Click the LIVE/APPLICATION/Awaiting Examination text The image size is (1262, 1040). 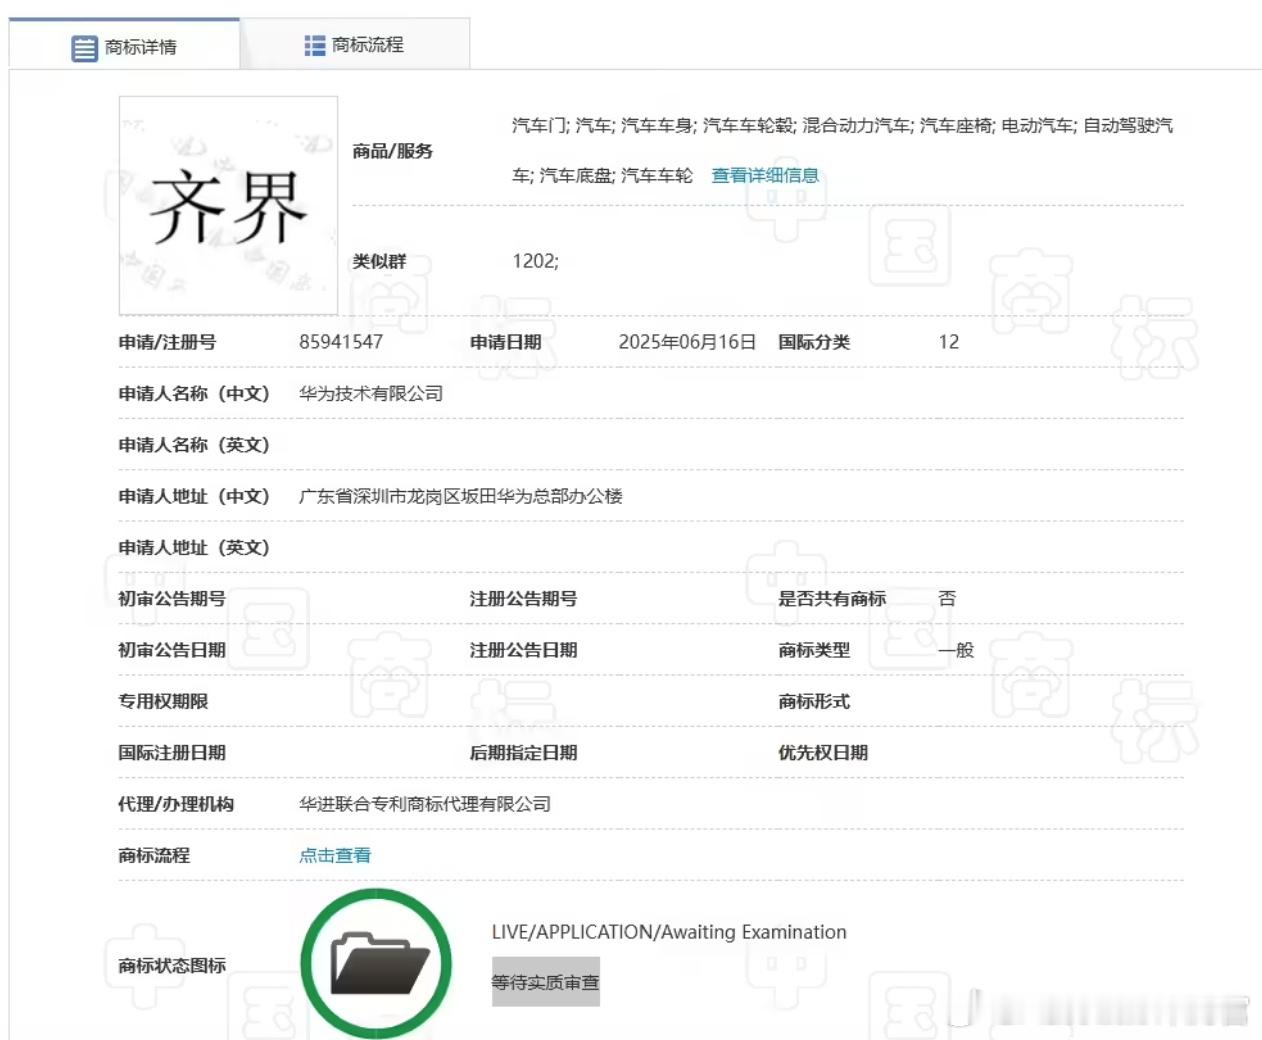tap(669, 932)
